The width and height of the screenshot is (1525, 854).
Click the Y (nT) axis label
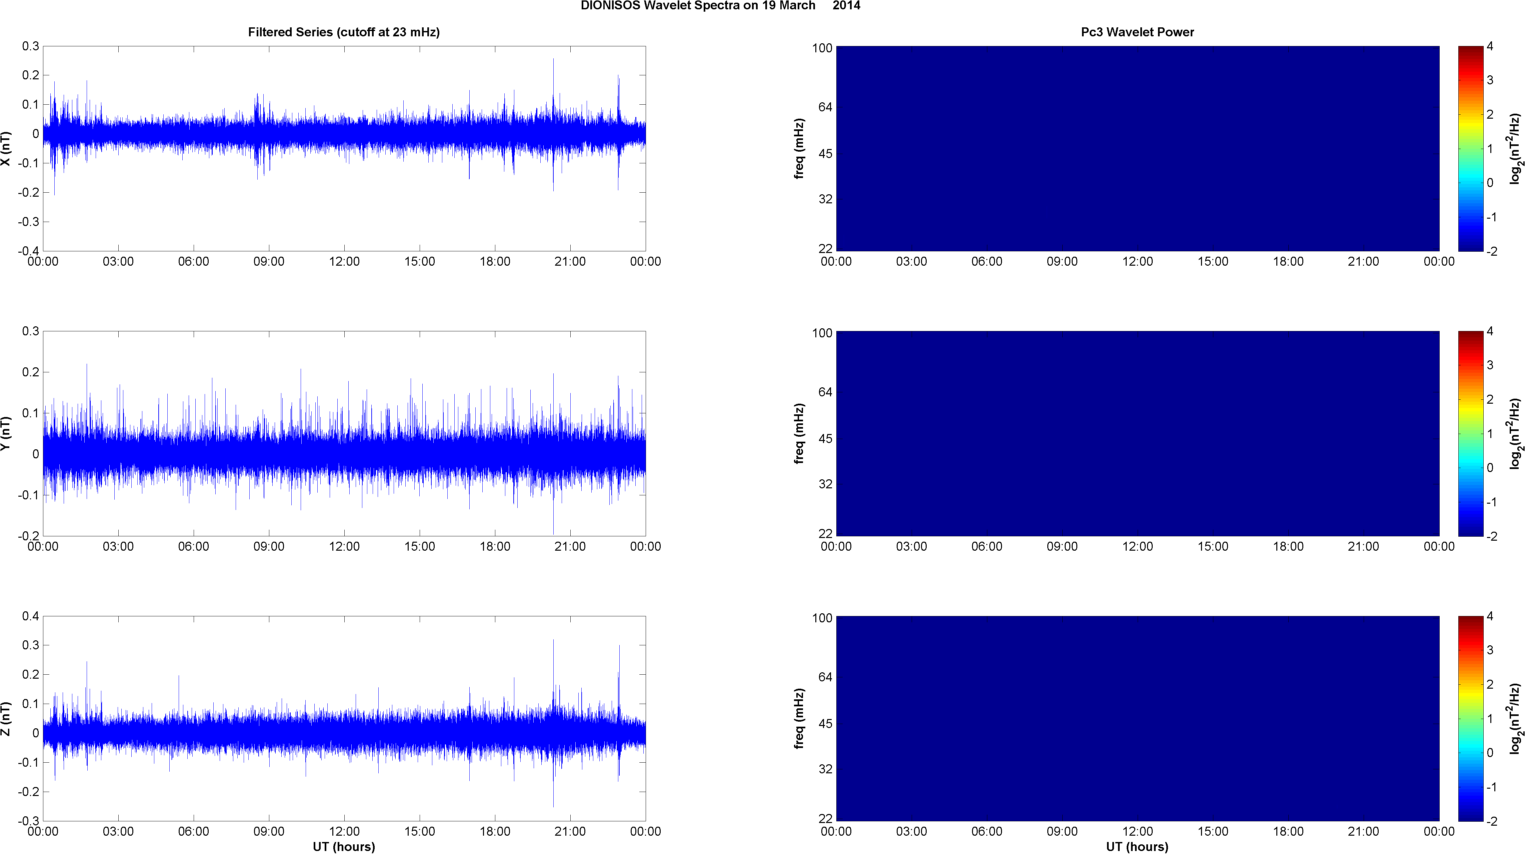click(7, 434)
